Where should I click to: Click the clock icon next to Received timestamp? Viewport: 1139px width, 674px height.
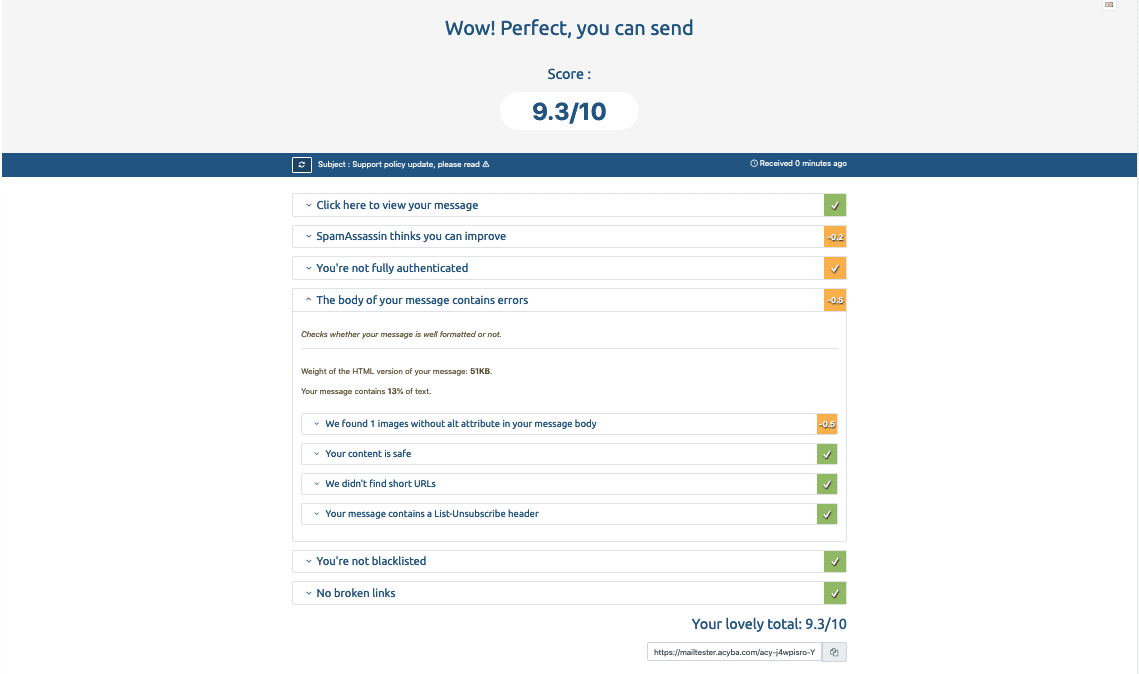[x=753, y=163]
